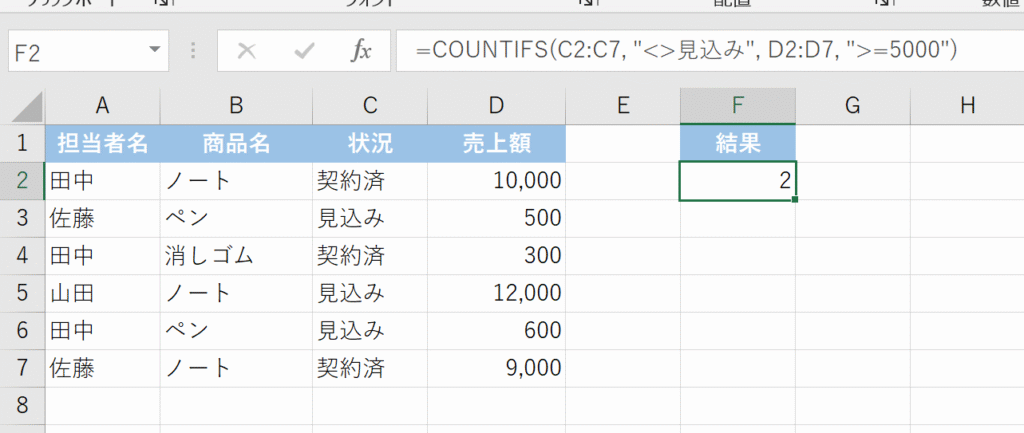Image resolution: width=1024 pixels, height=433 pixels.
Task: Click 田中 in row 6
Action: (x=102, y=330)
